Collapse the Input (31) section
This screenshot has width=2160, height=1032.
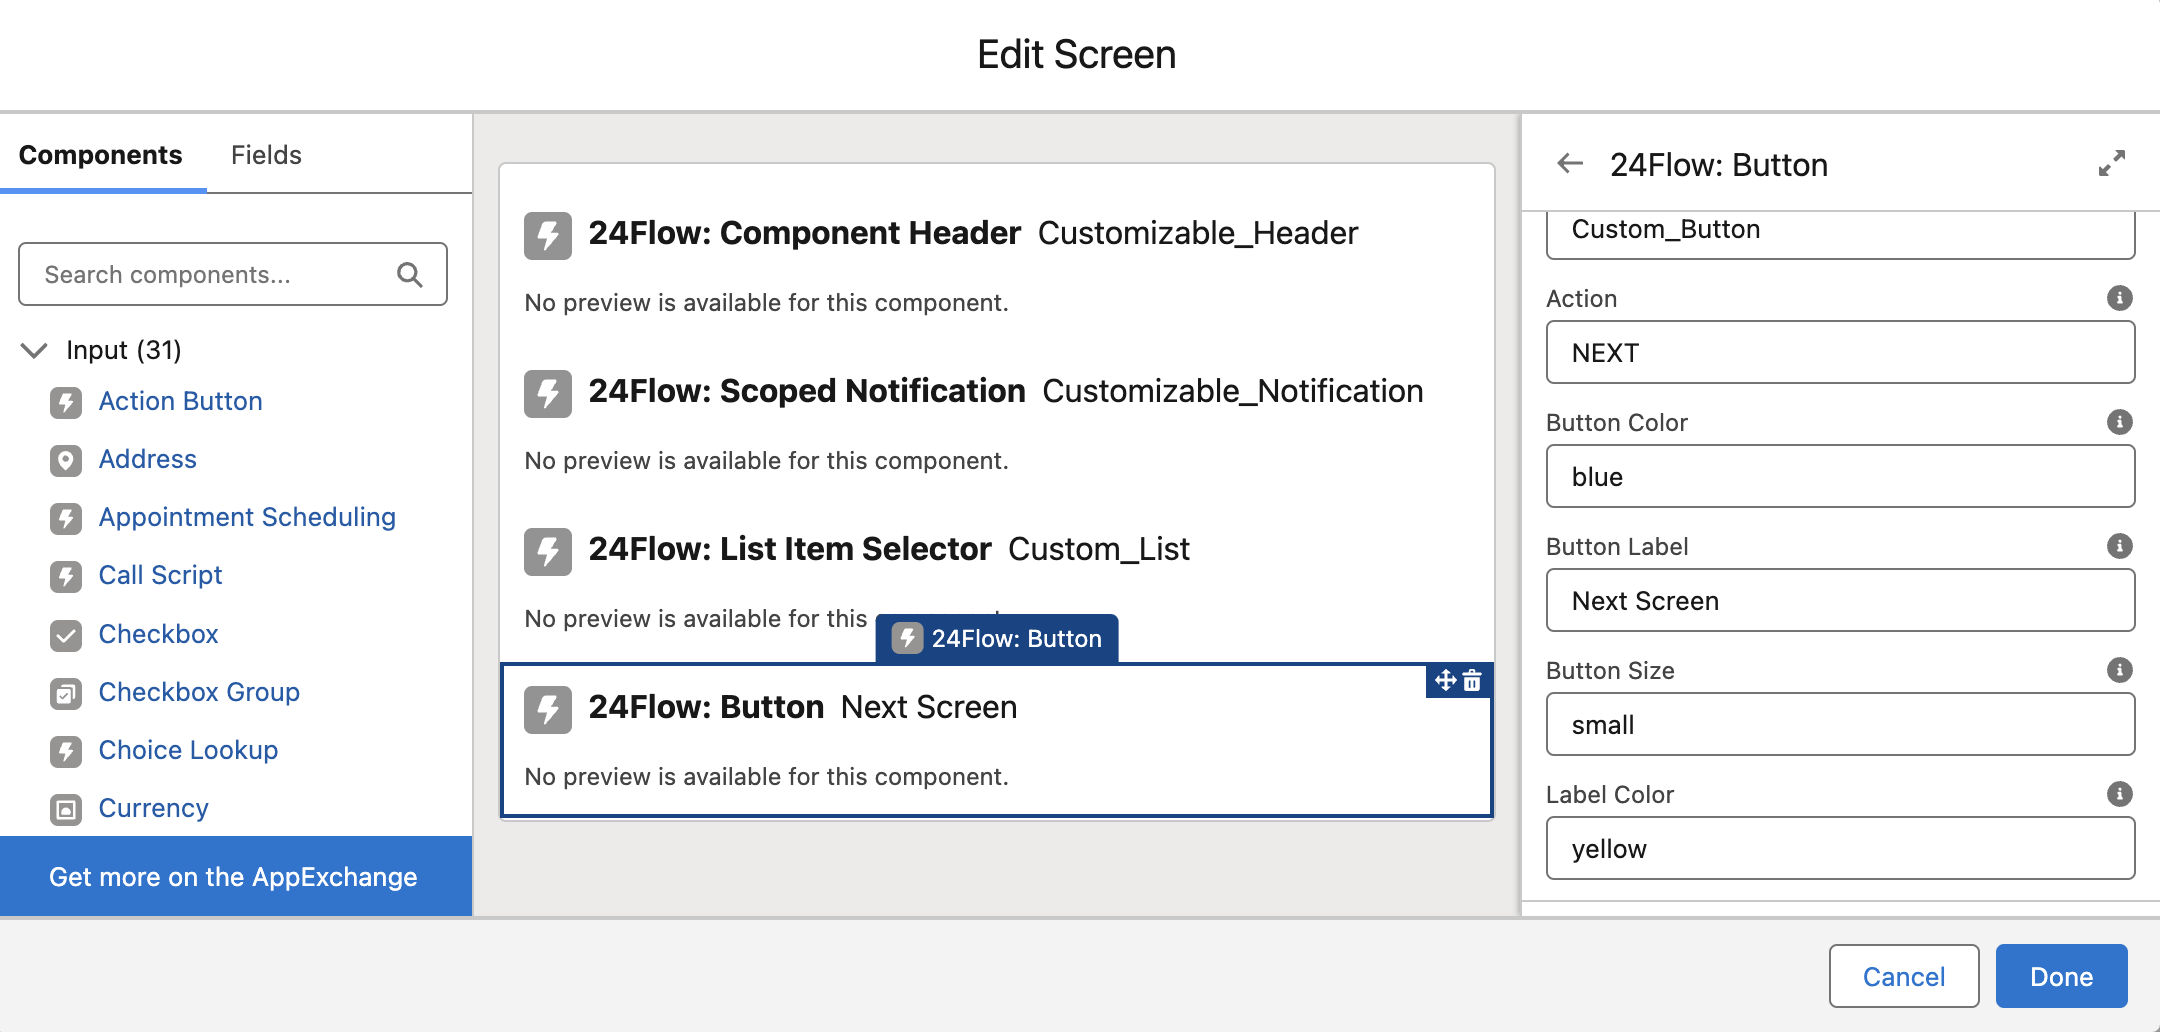(34, 350)
